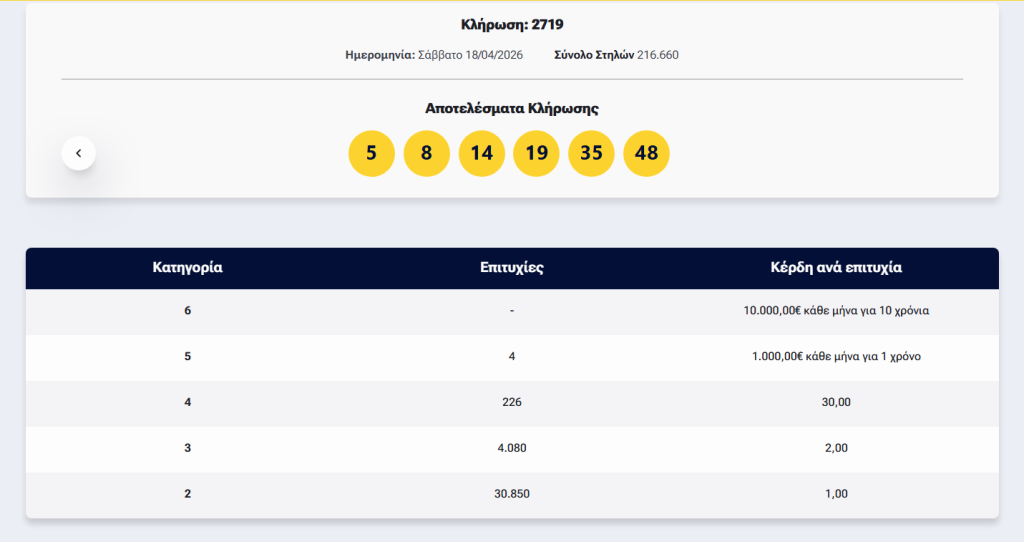Click the yellow ball number 5
Viewport: 1024px width, 542px height.
click(x=371, y=153)
